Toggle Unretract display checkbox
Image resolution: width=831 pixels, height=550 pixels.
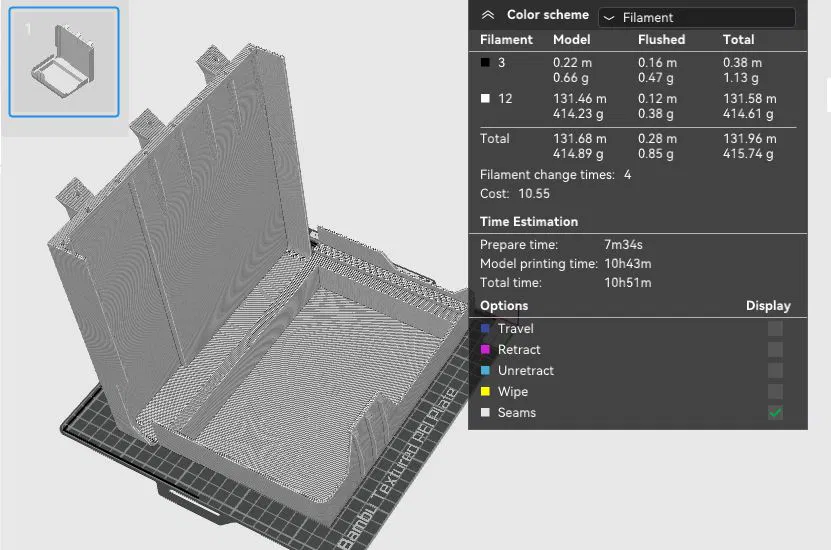(x=775, y=370)
